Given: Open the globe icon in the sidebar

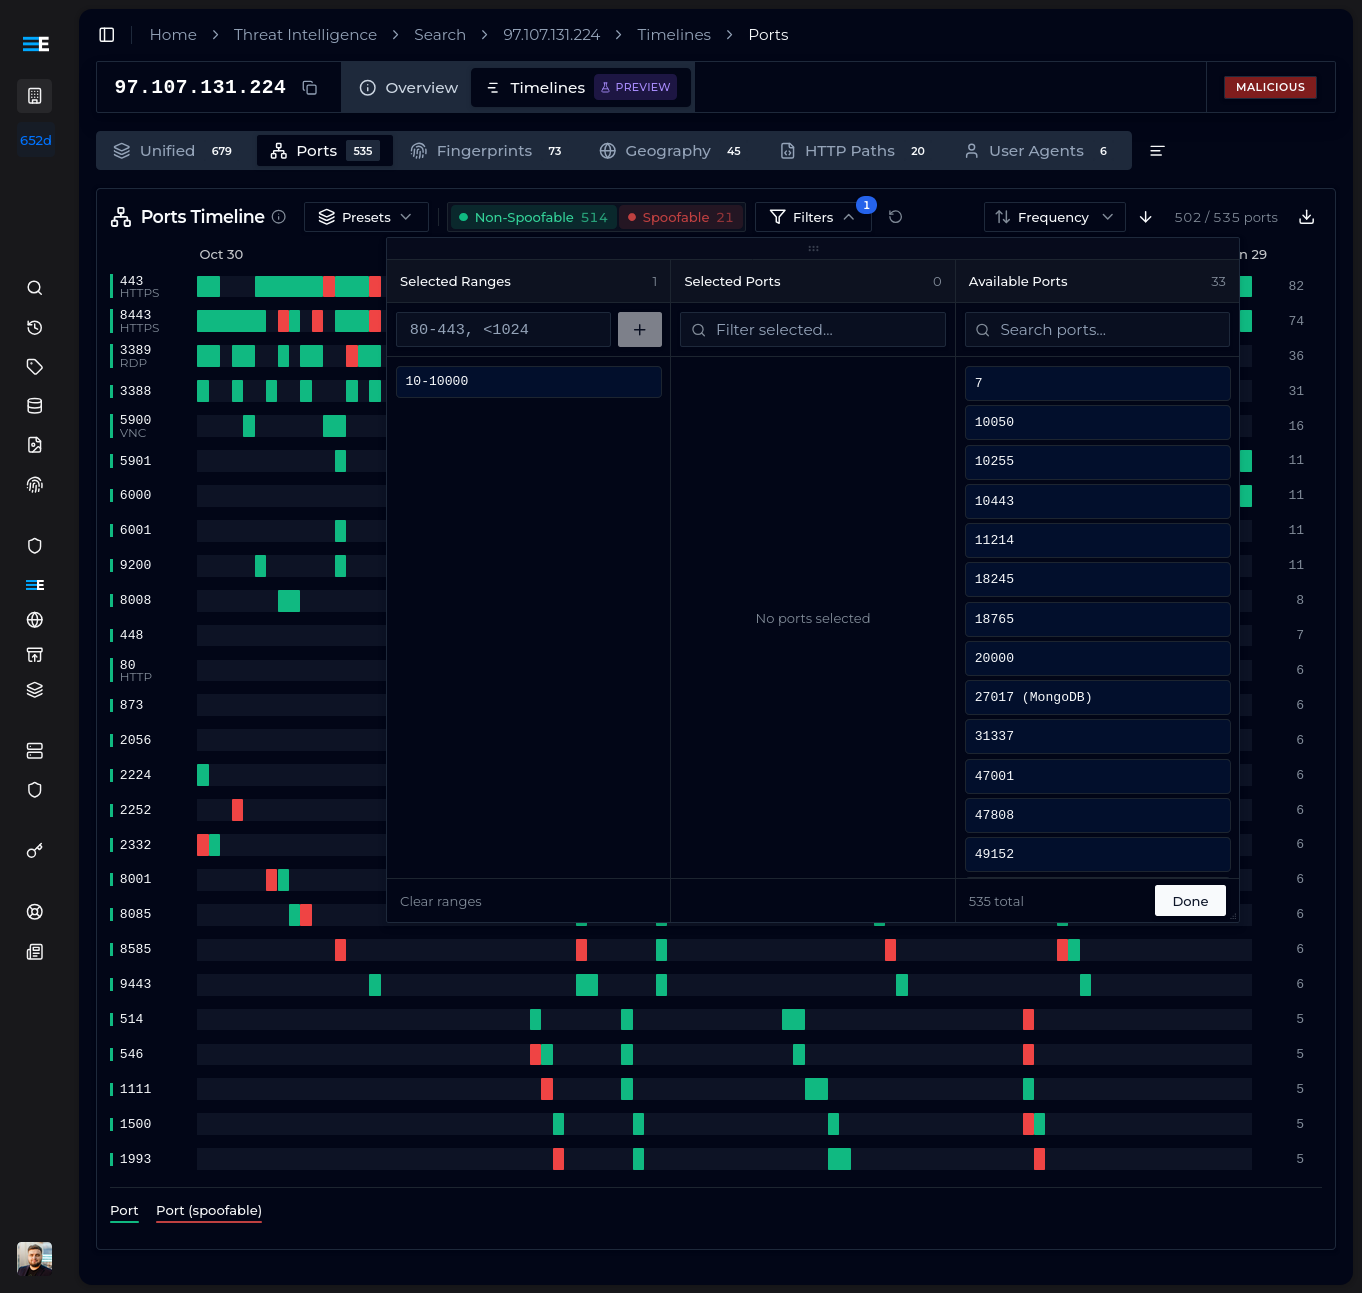Looking at the screenshot, I should (34, 620).
